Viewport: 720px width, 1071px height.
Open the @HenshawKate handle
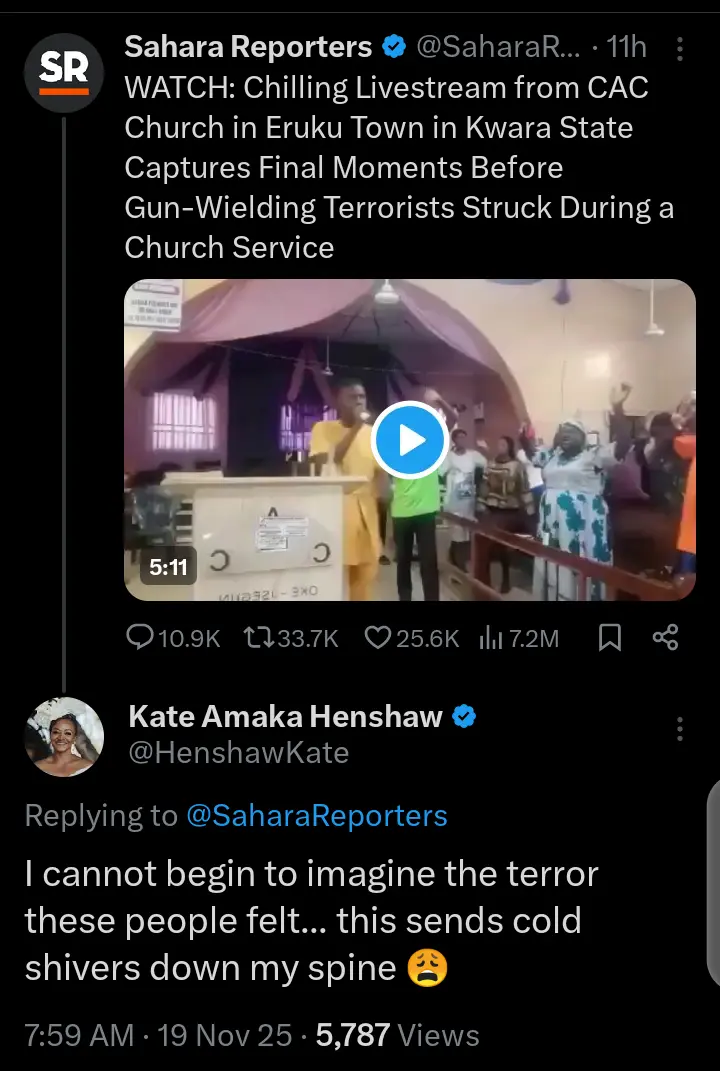coord(238,752)
